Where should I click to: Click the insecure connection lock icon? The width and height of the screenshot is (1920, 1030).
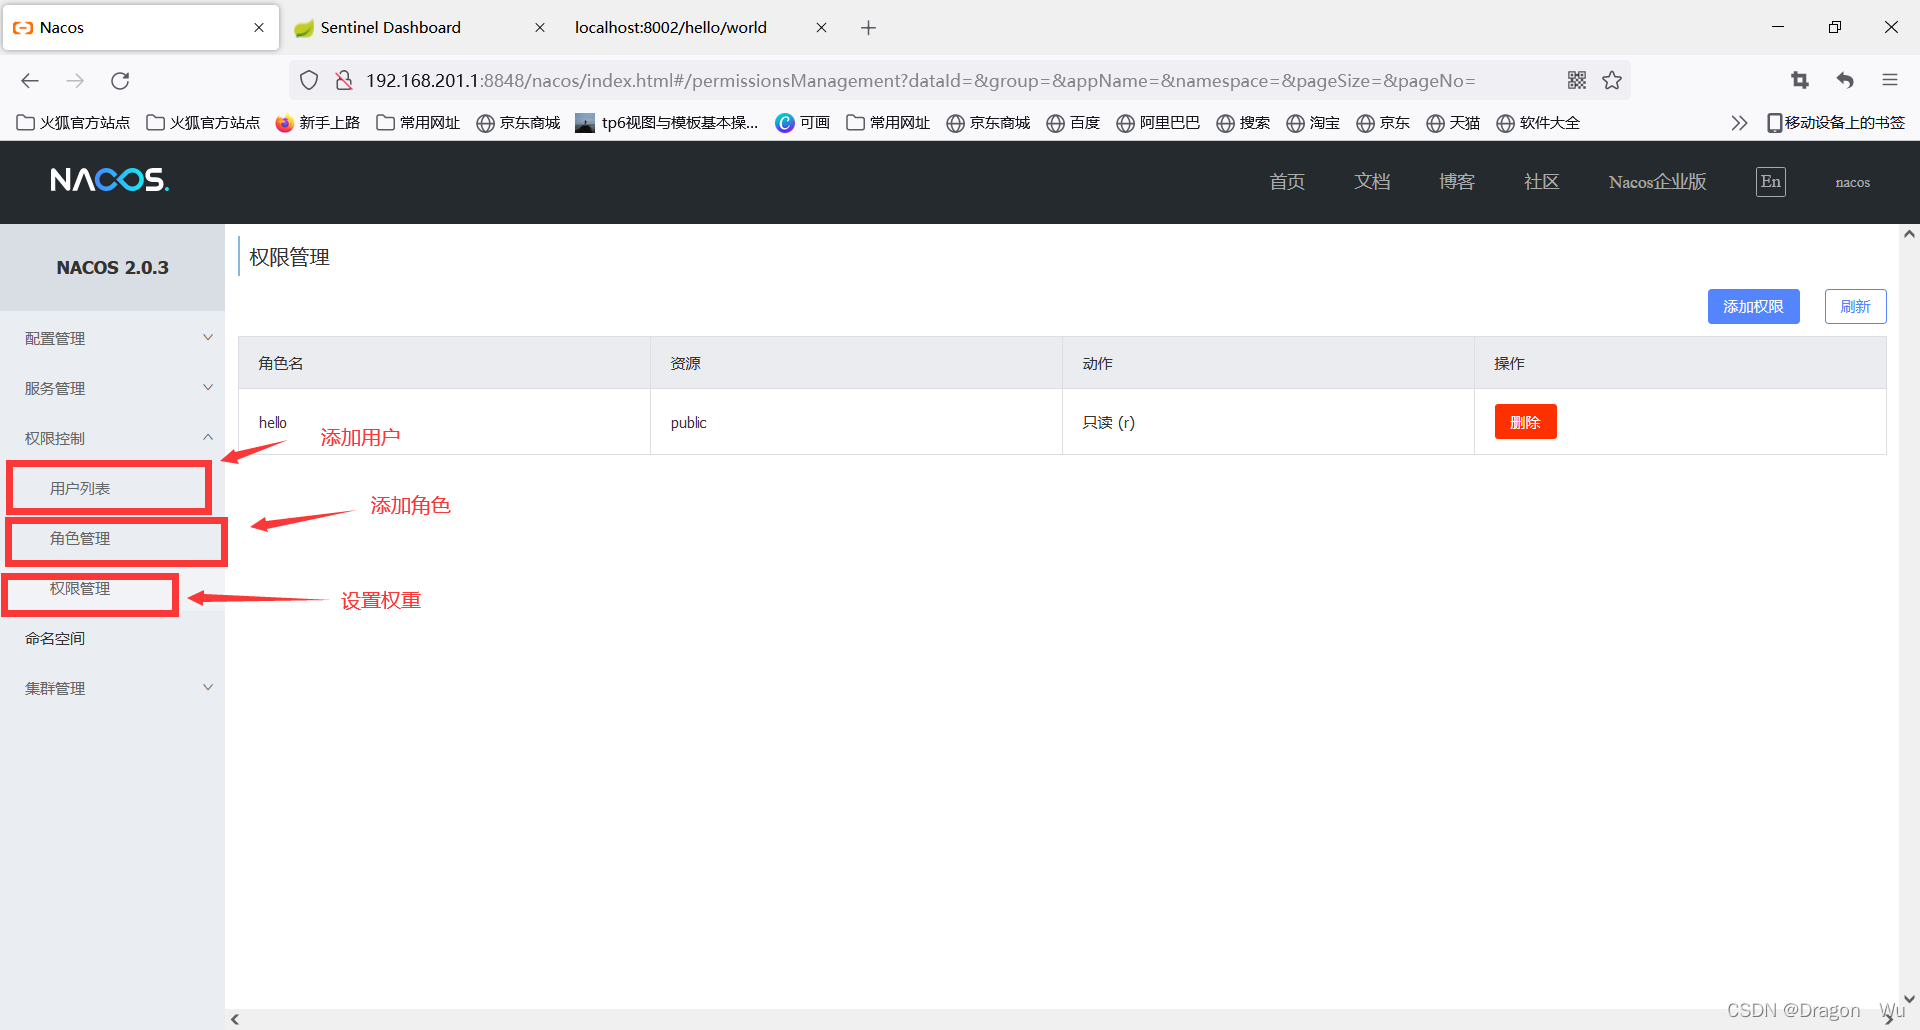(344, 81)
